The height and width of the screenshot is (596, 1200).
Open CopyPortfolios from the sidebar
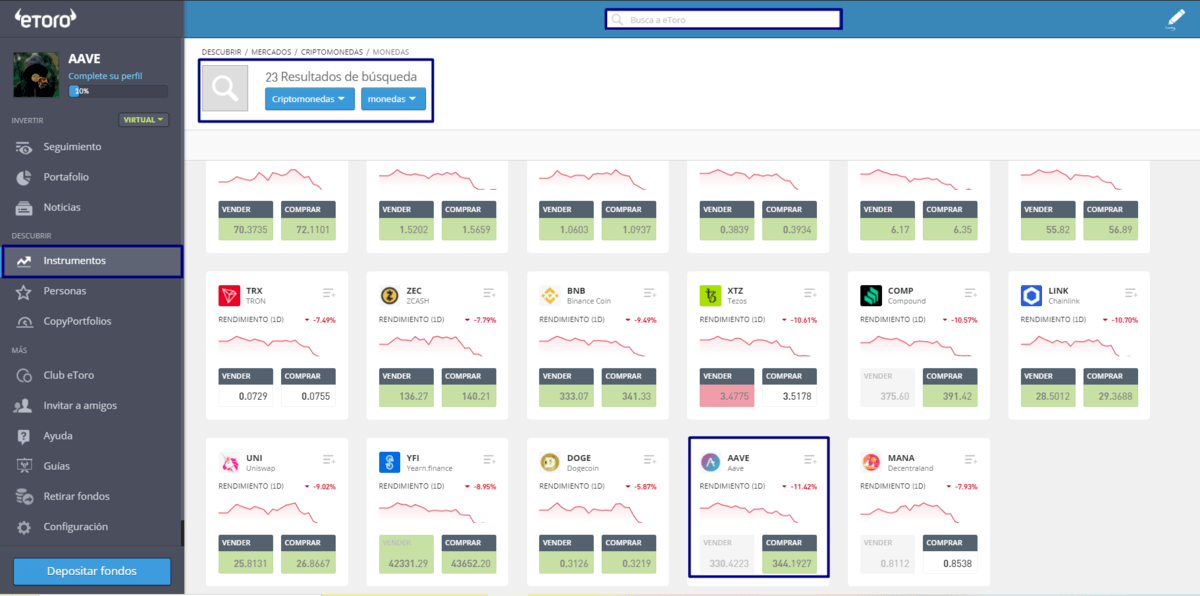tap(77, 322)
